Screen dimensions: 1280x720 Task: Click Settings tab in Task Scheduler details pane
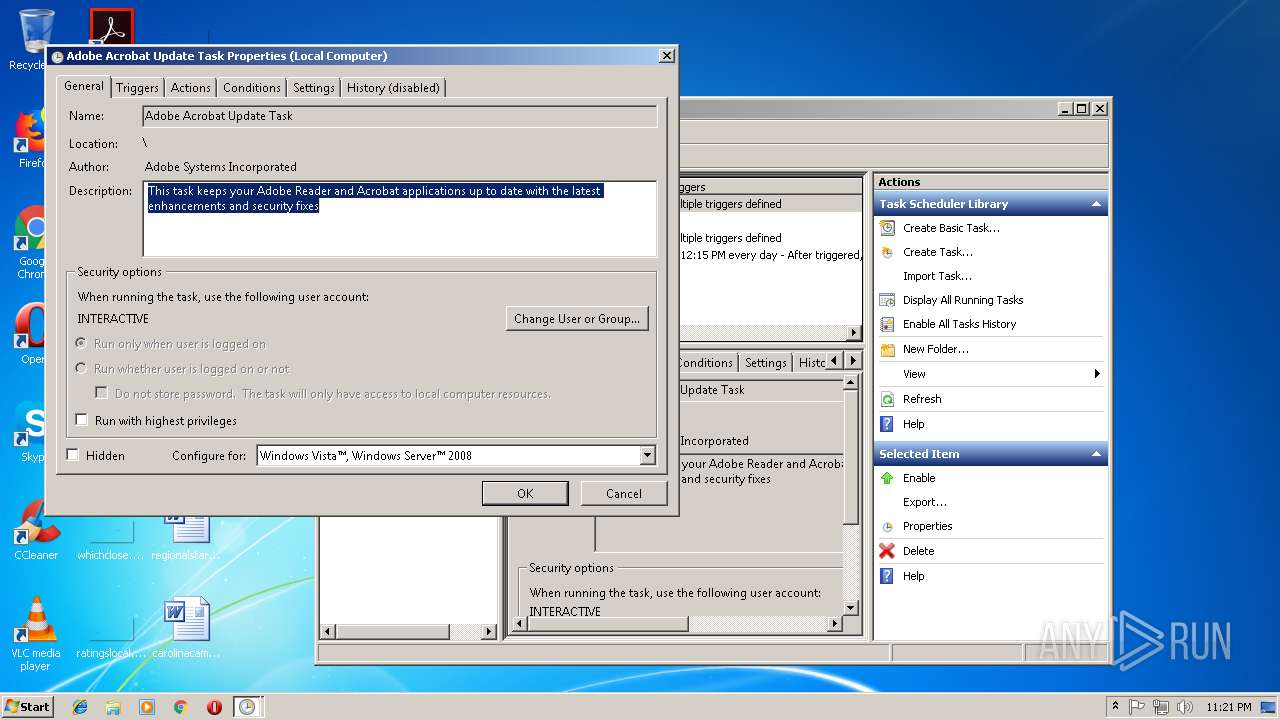[x=766, y=363]
